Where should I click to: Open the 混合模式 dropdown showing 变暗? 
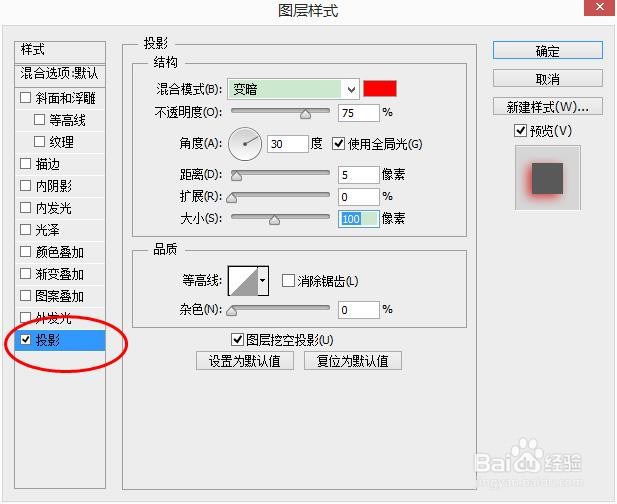point(293,89)
